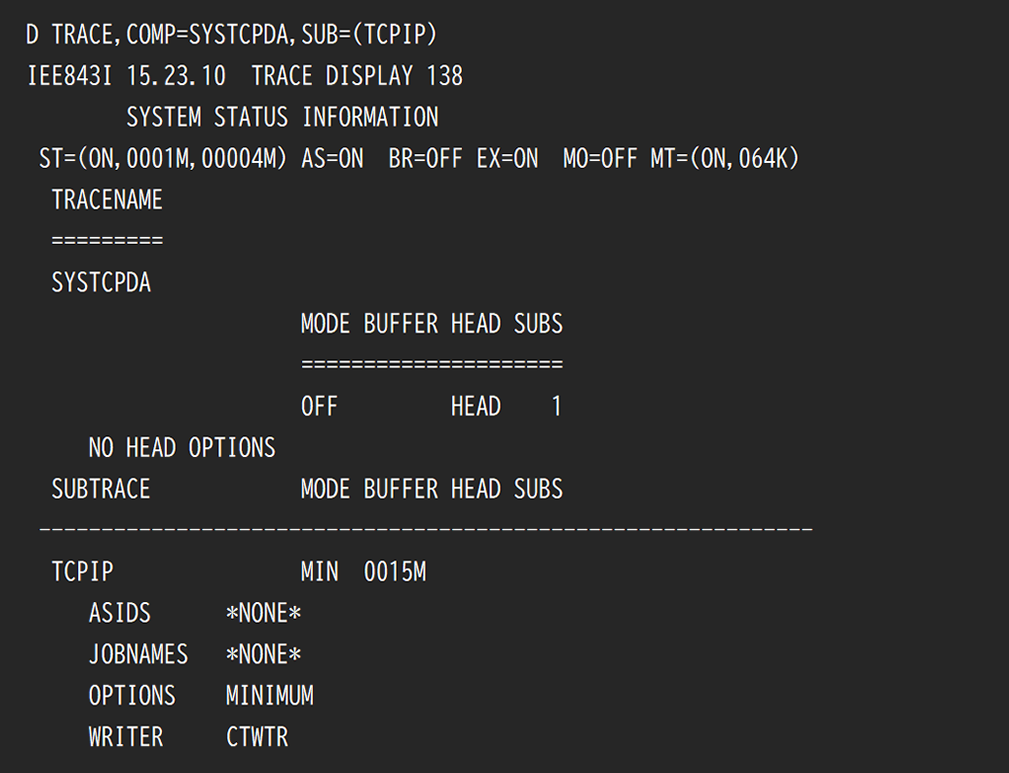Click the IEE843I message identifier

coord(69,76)
